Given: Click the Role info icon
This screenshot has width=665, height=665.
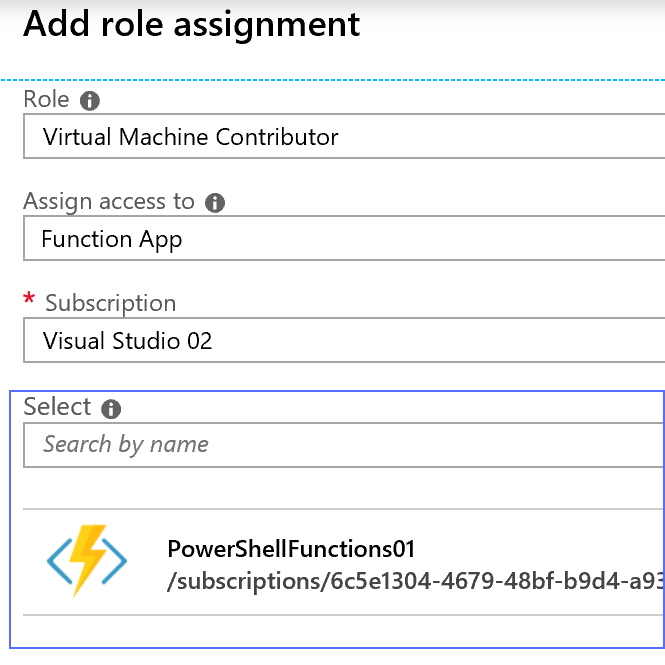Looking at the screenshot, I should click(x=90, y=101).
